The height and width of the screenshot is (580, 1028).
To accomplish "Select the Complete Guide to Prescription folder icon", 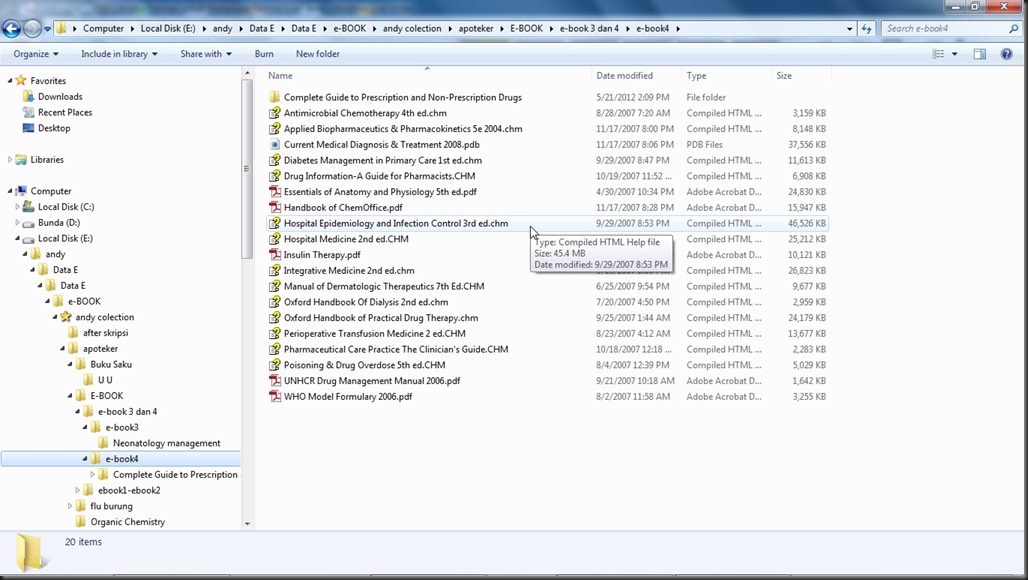I will point(275,97).
